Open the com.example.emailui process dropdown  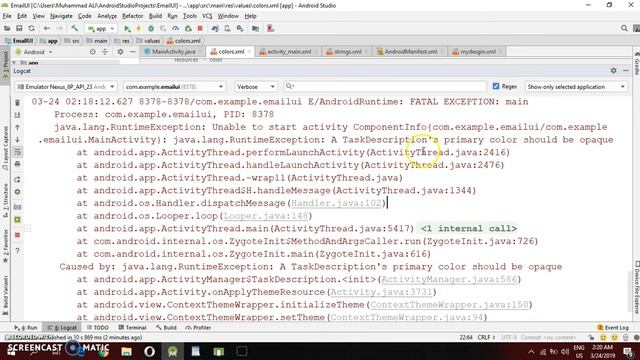[174, 87]
